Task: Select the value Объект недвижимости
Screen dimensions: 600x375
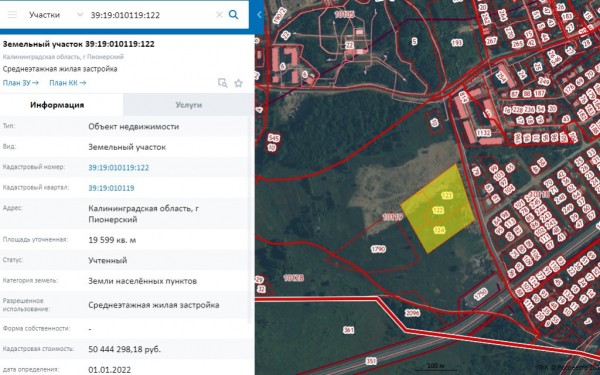Action: click(x=134, y=127)
